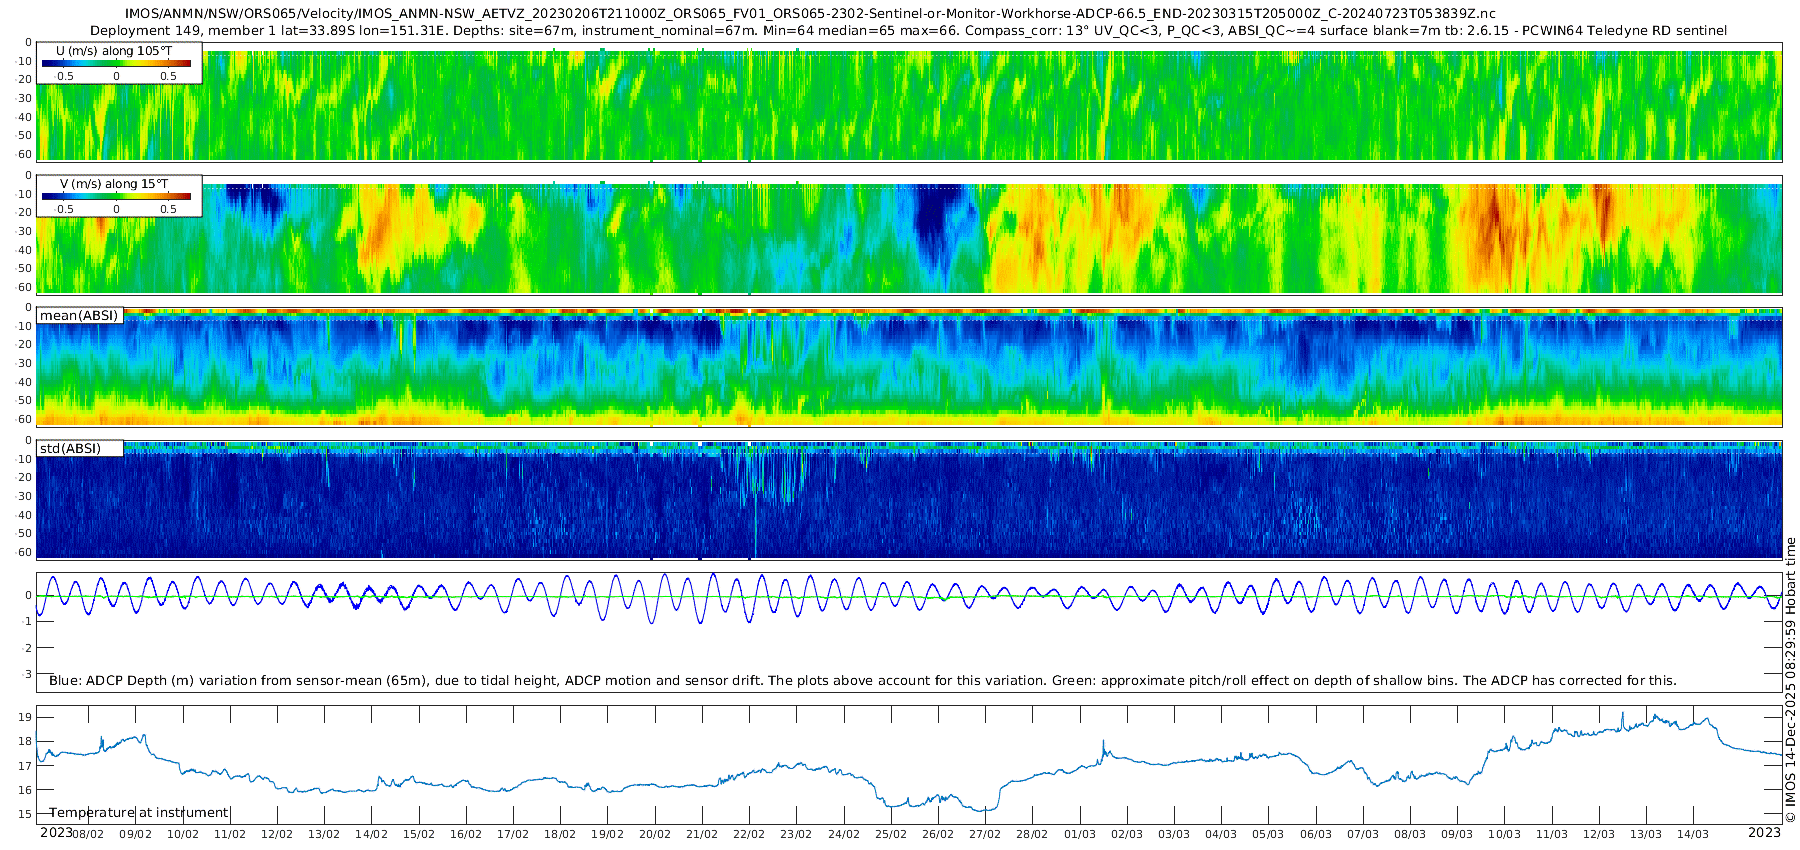Click the 05/03 date tick label
The image size is (1800, 850).
click(x=1268, y=834)
